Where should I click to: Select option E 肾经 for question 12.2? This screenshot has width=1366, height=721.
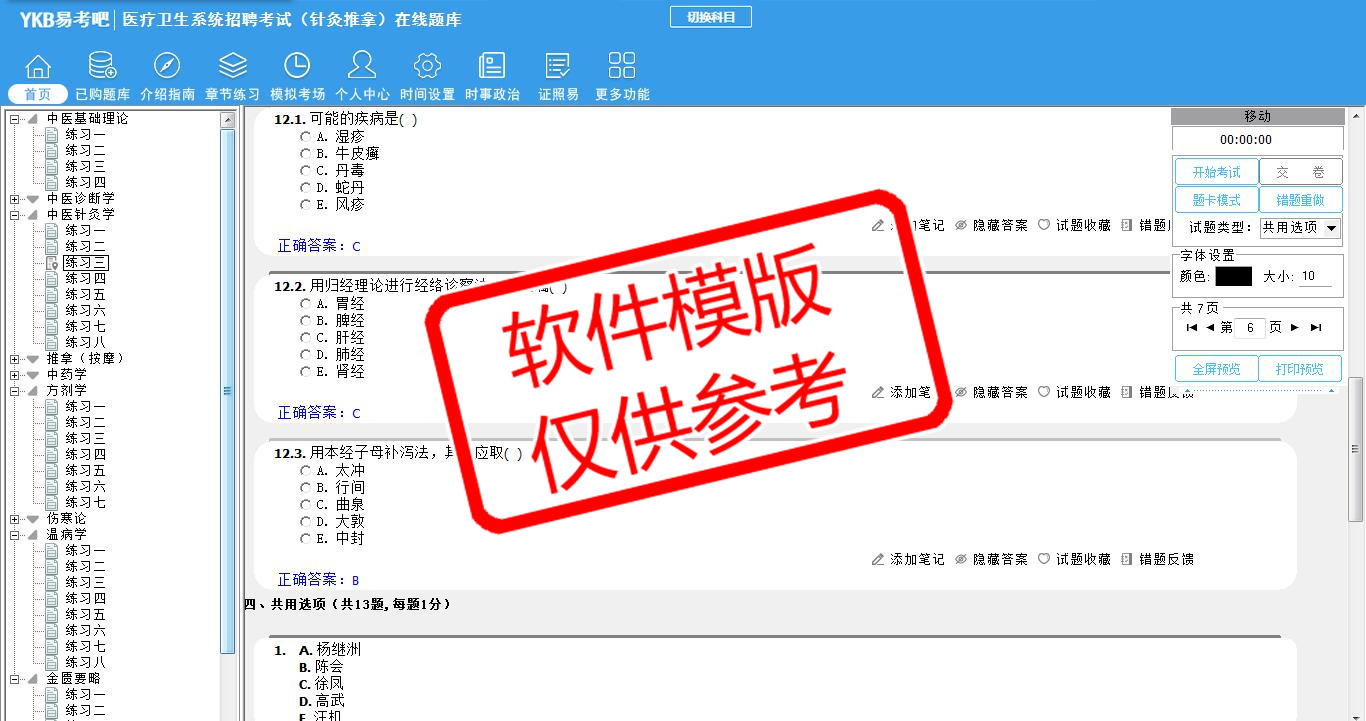(x=306, y=372)
